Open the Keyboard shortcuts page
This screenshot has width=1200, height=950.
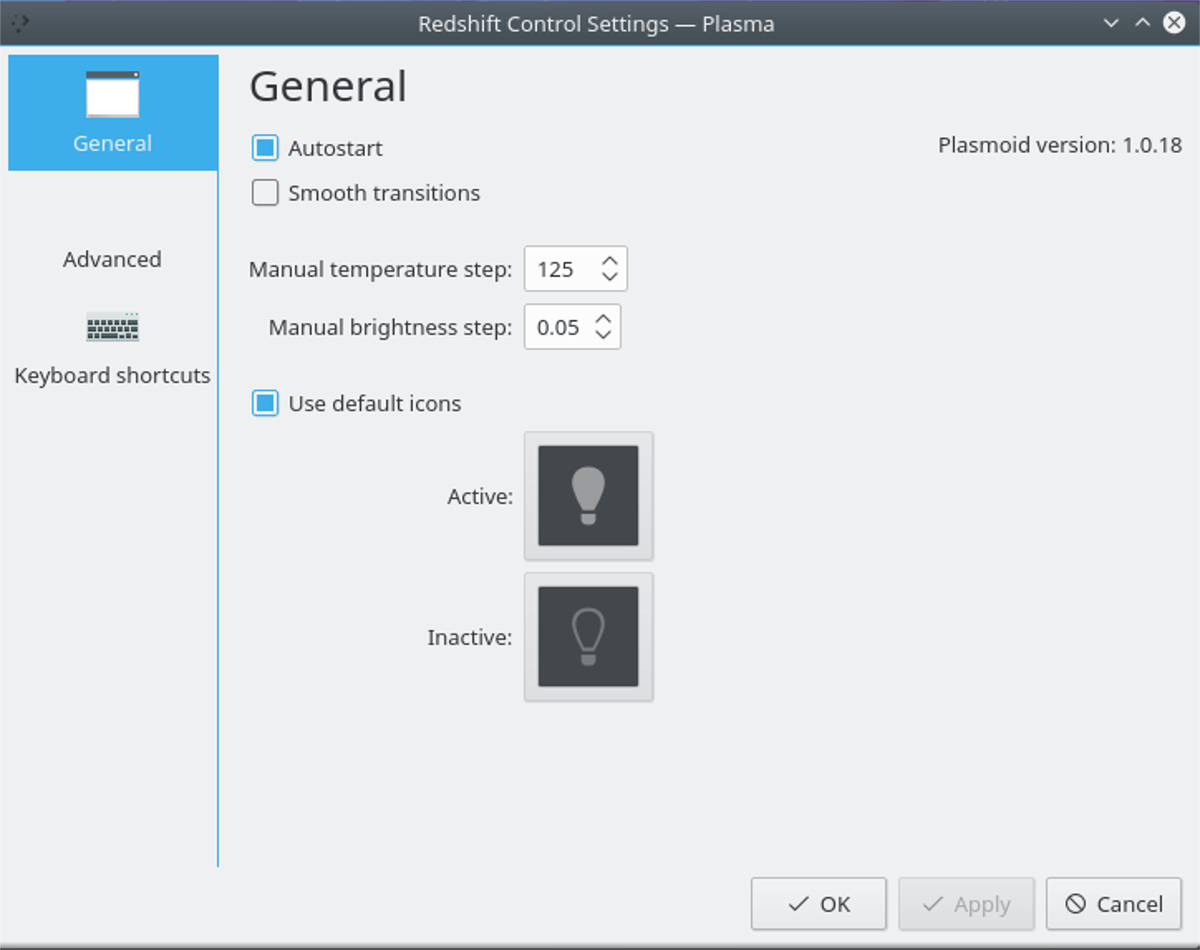pos(113,347)
